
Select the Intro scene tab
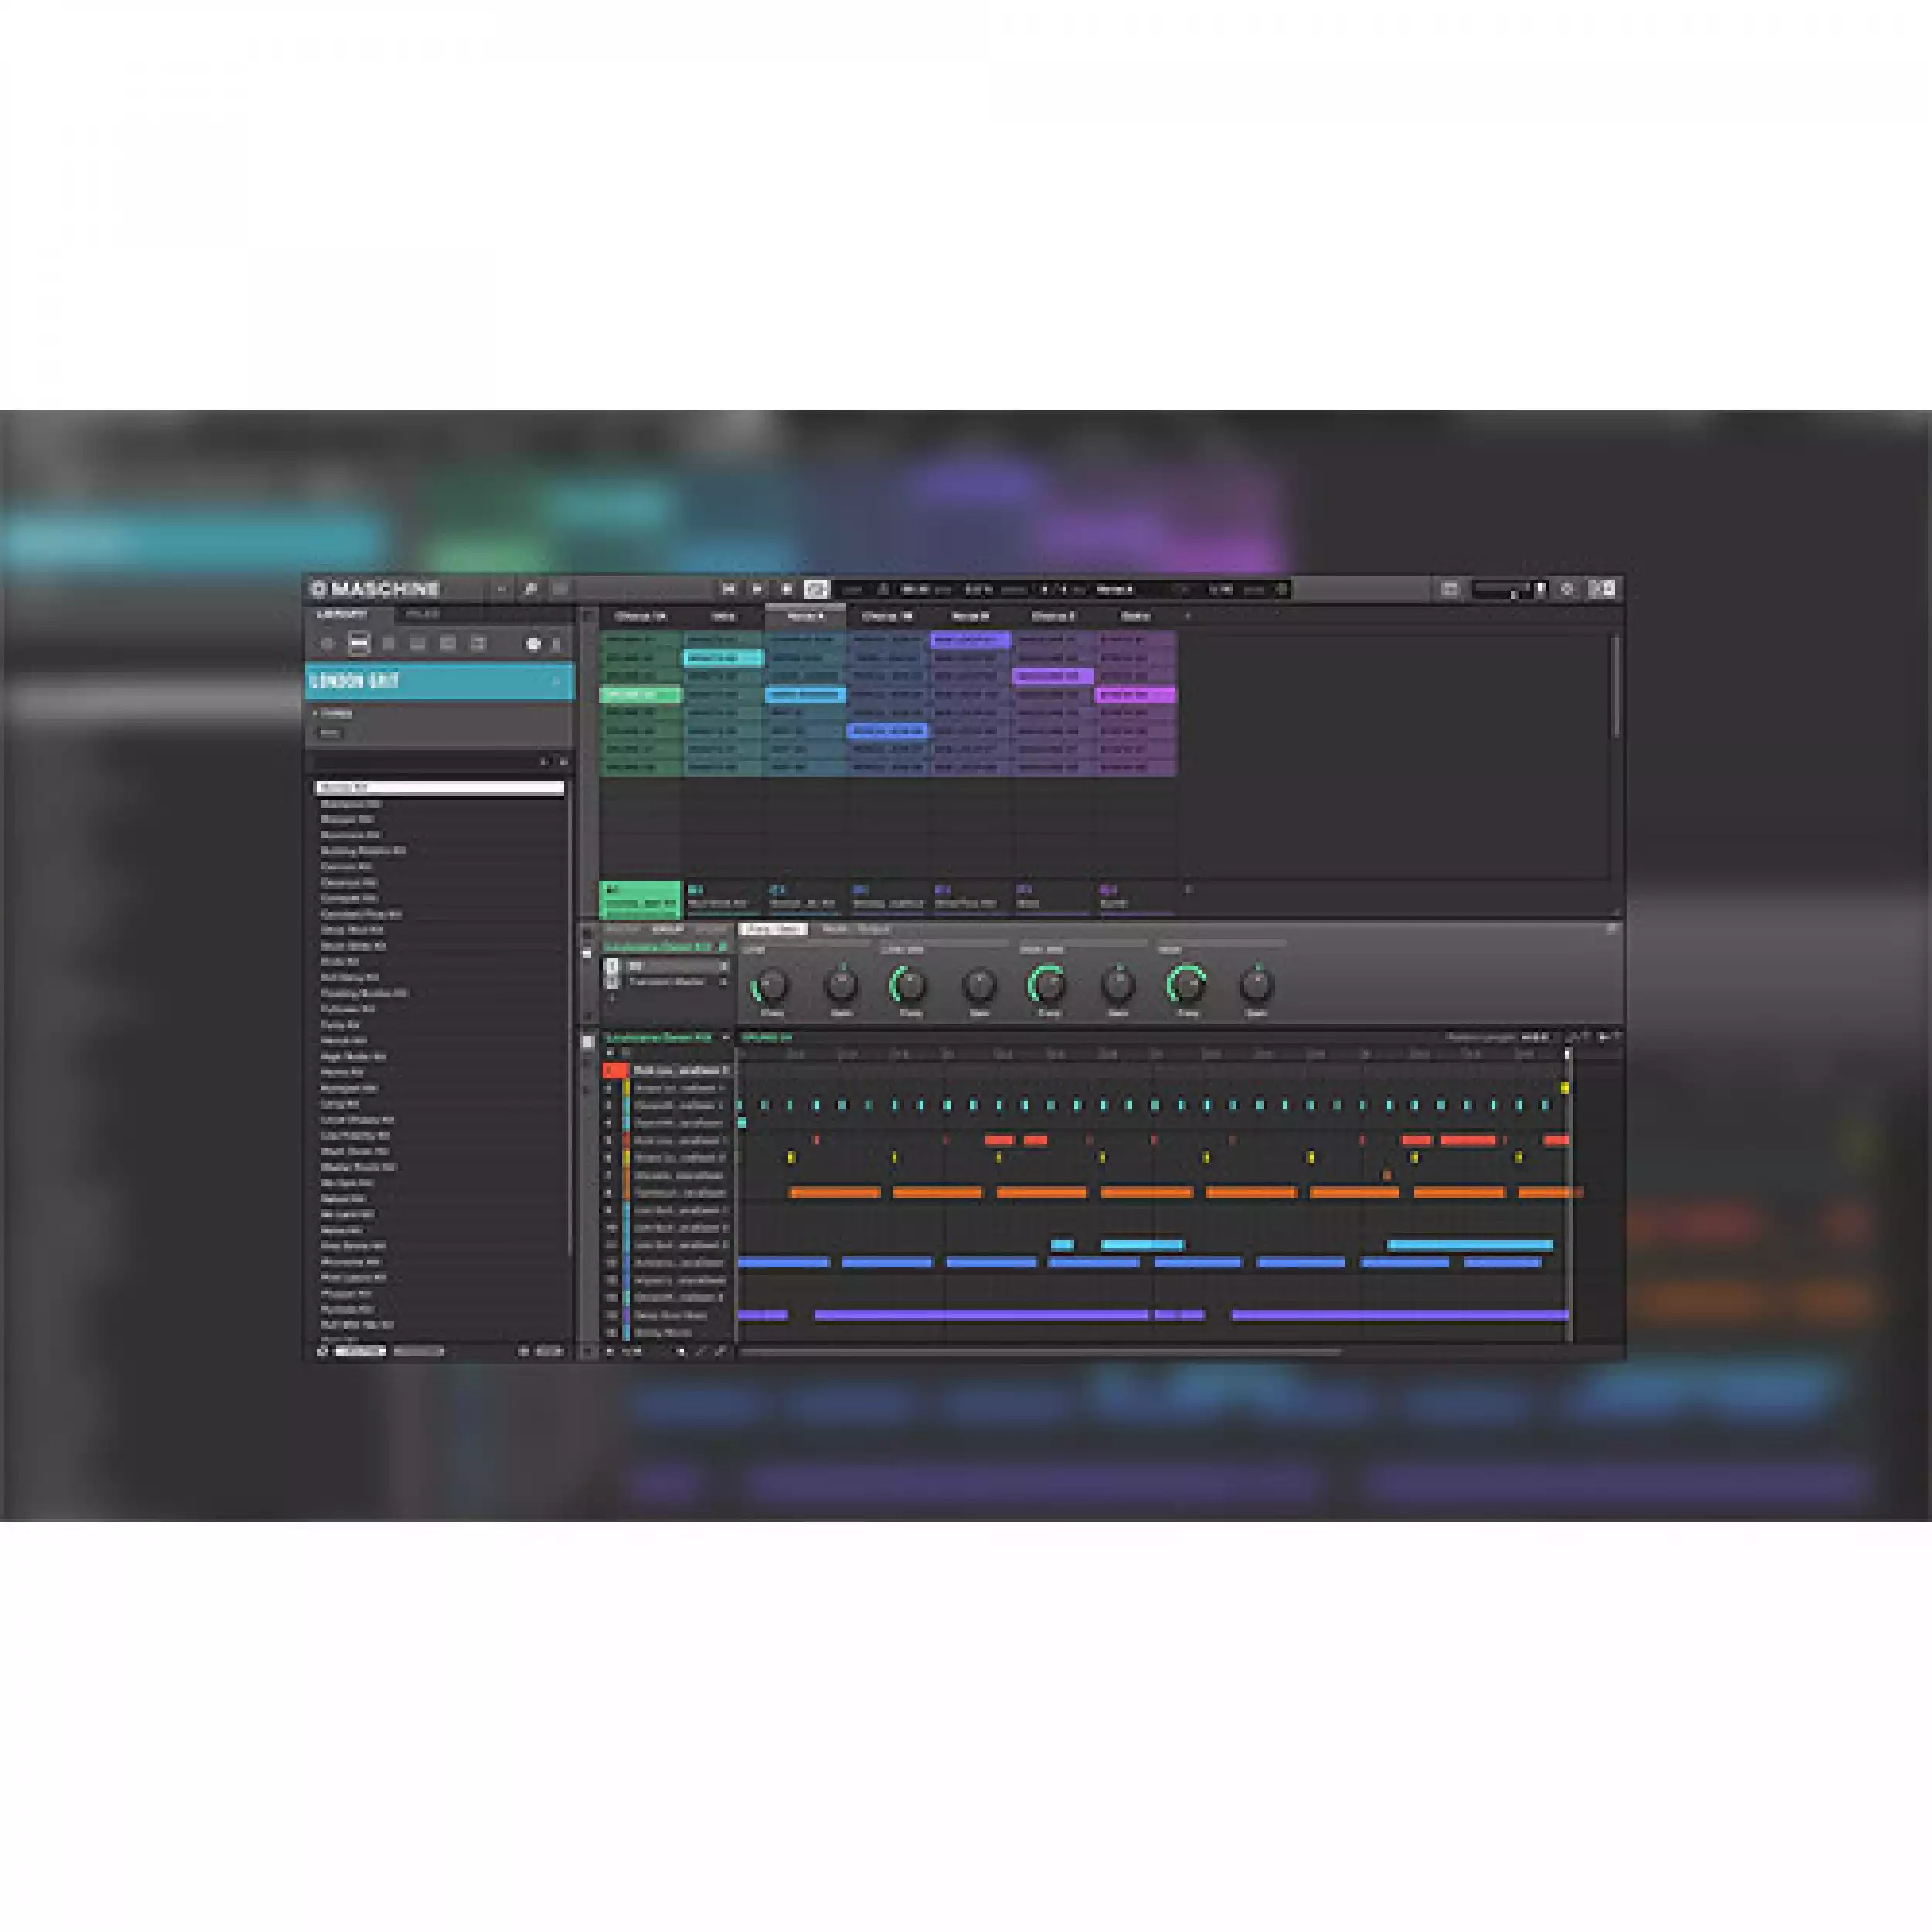coord(723,616)
